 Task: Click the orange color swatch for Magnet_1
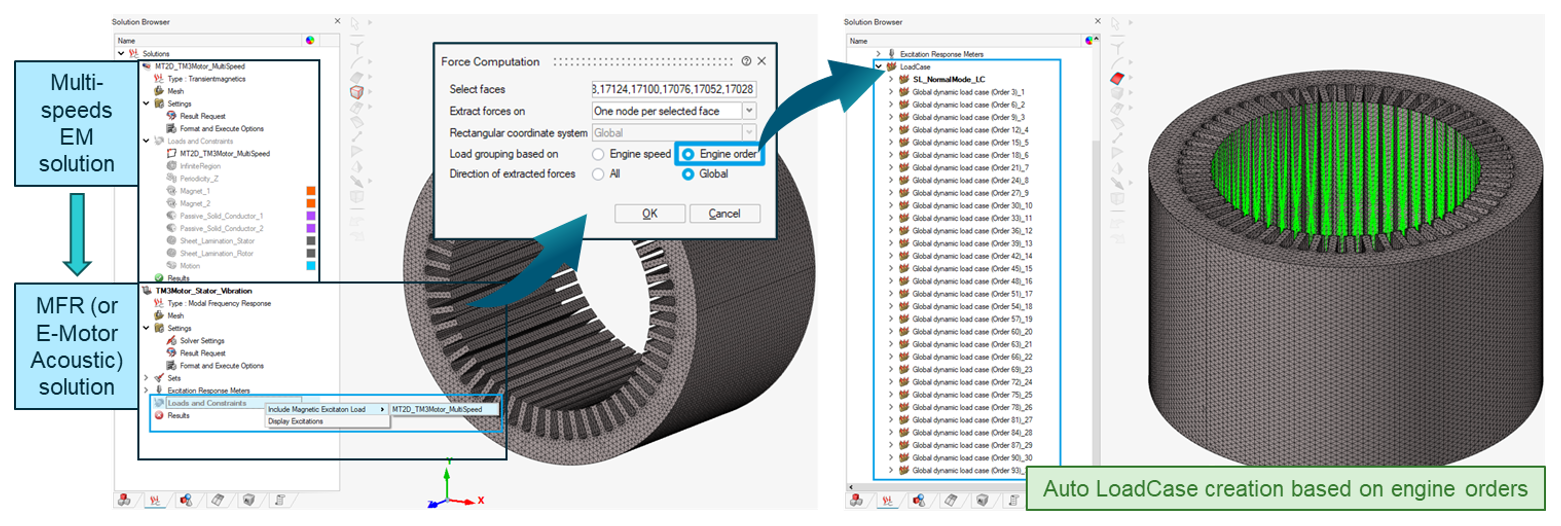(311, 191)
